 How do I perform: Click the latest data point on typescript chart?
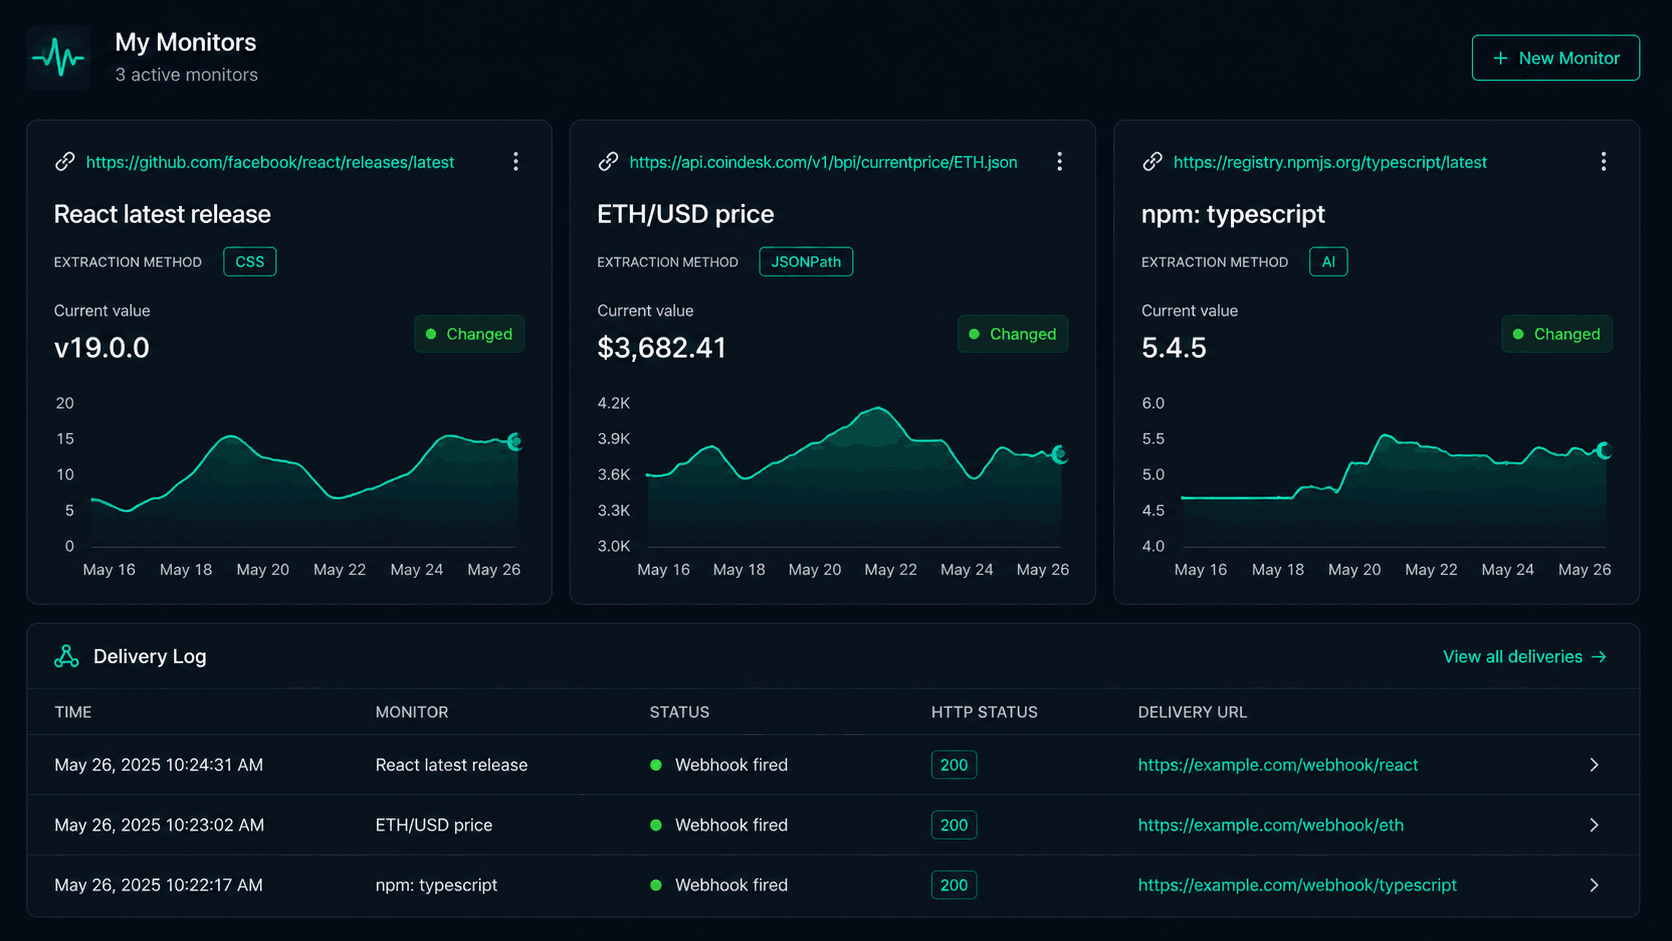click(1604, 451)
